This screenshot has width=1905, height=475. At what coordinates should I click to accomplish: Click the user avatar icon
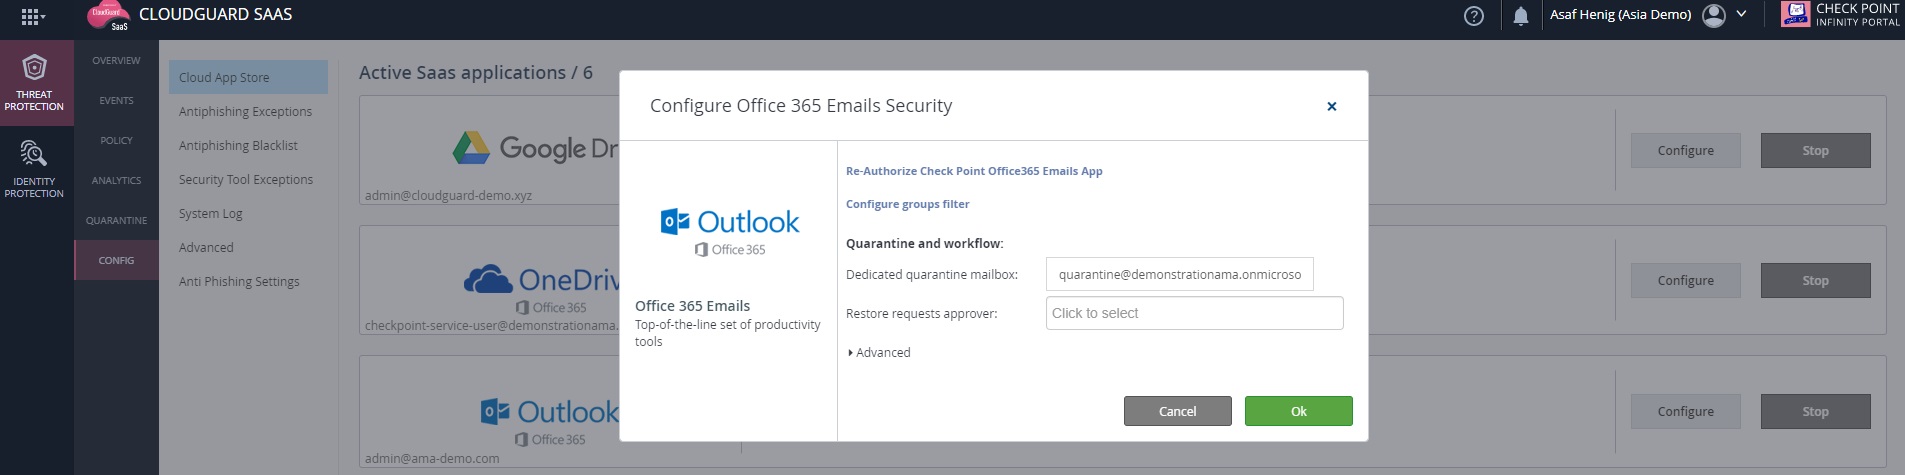(x=1713, y=15)
